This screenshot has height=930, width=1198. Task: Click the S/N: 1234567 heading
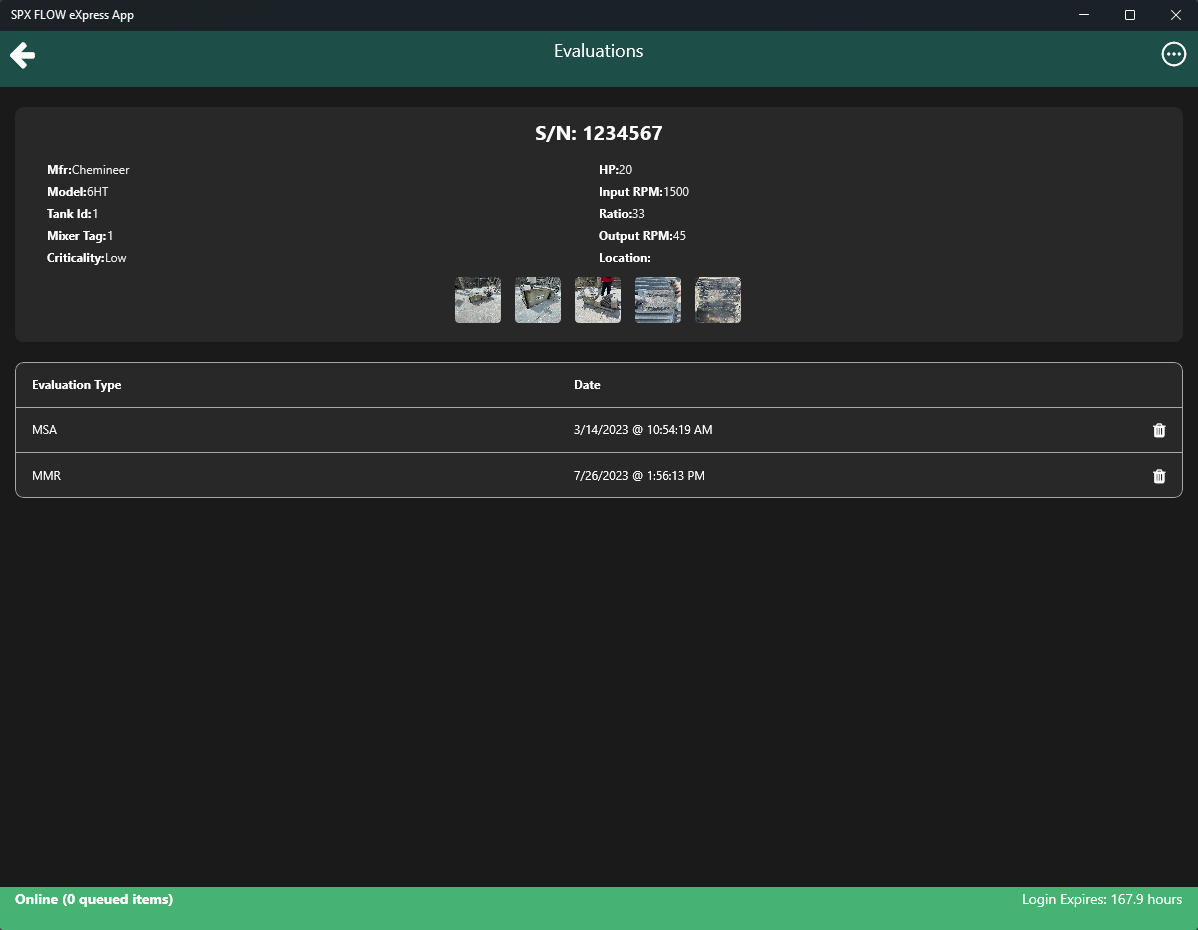[x=598, y=134]
